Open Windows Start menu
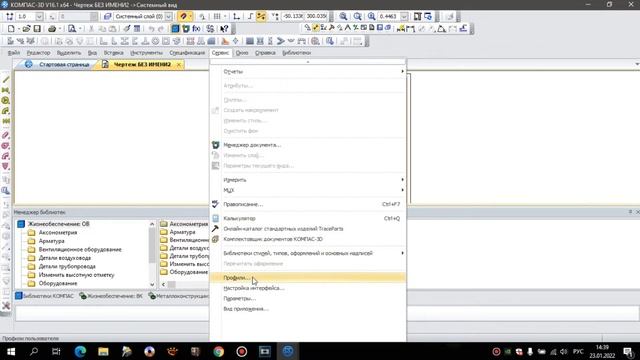The image size is (640, 360). pos(11,351)
